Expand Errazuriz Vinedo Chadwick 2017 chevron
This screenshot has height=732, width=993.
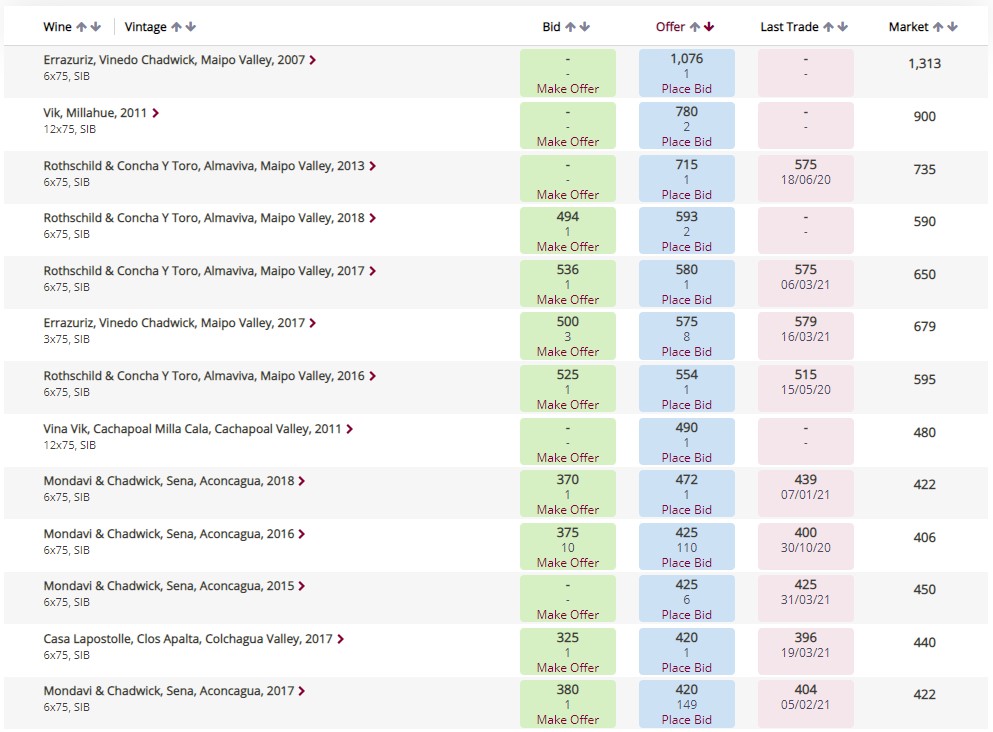(313, 323)
